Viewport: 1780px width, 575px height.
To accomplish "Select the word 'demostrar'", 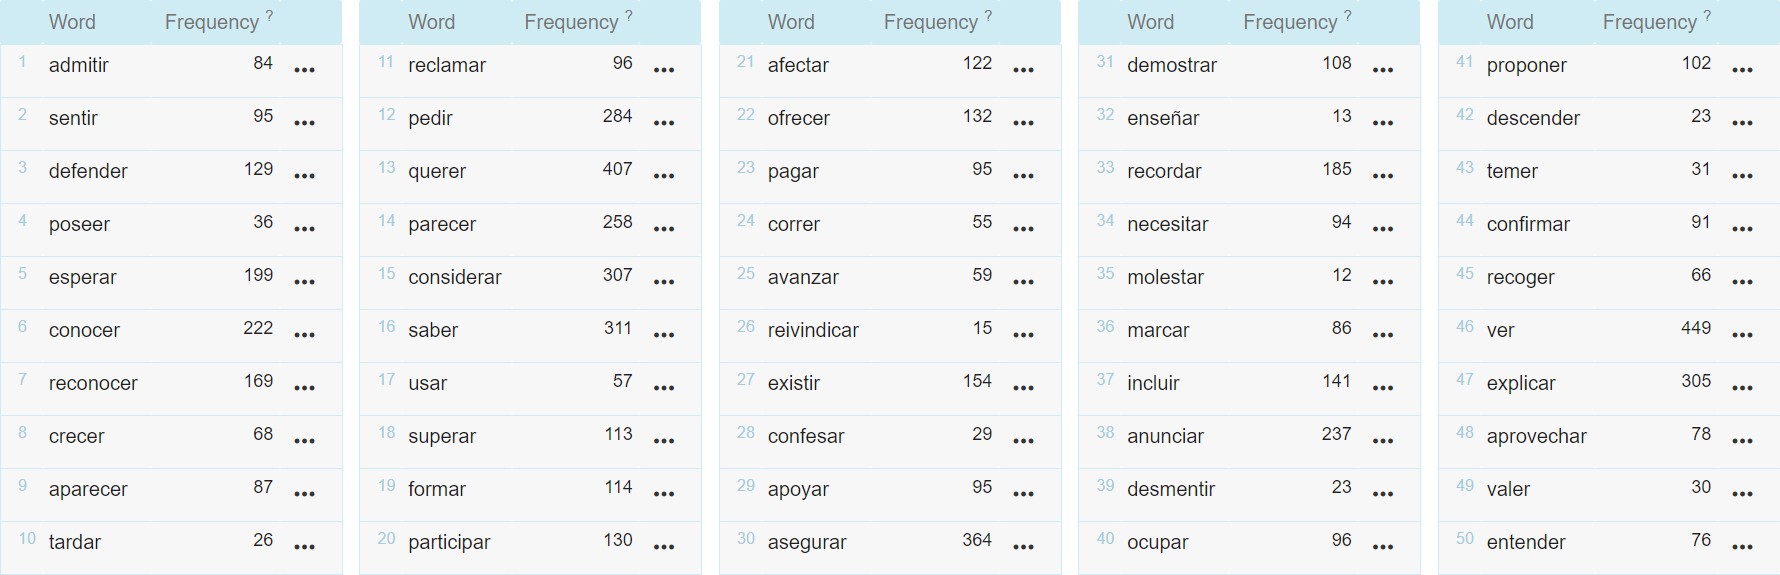I will point(1171,65).
